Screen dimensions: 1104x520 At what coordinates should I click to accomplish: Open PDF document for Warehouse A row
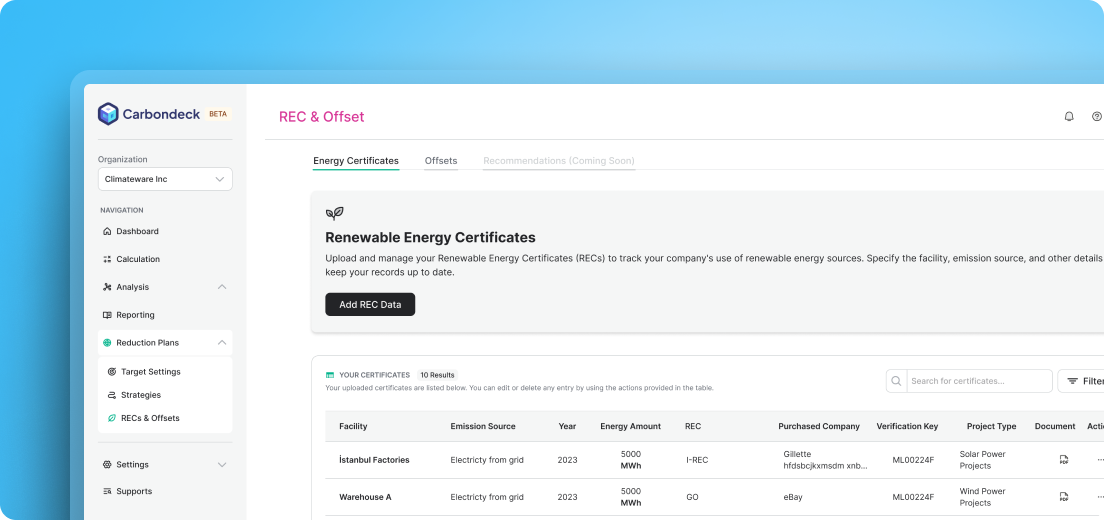pyautogui.click(x=1064, y=497)
